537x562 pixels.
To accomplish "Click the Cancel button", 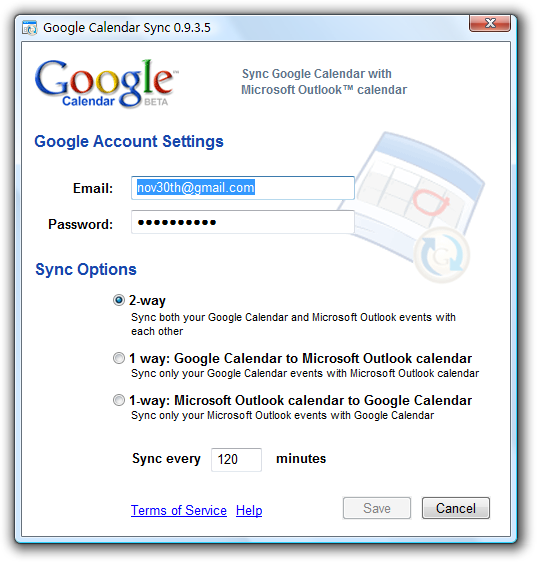I will [456, 508].
